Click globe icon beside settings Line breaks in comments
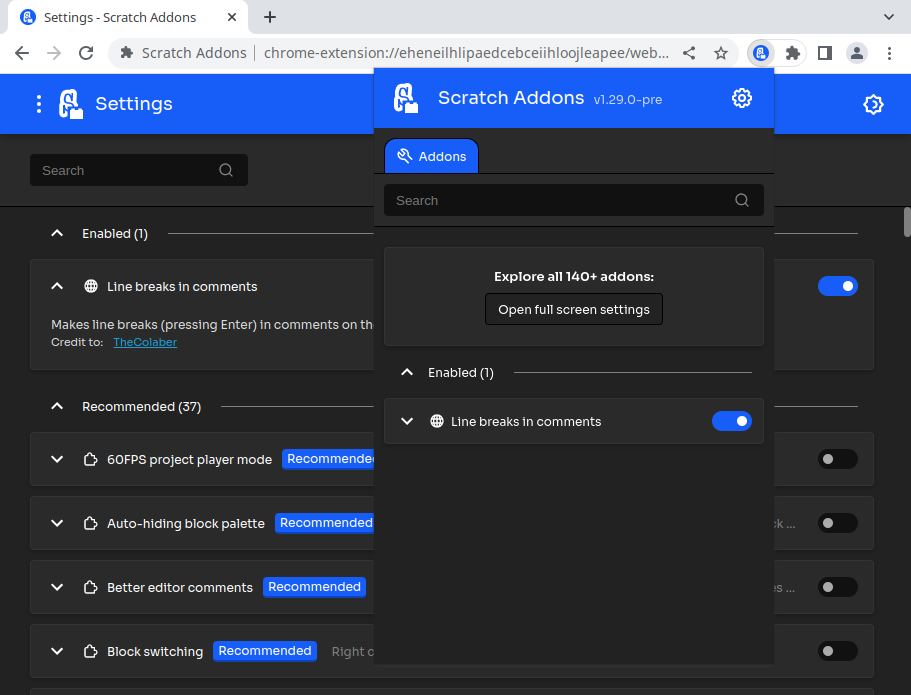911x695 pixels. click(x=91, y=286)
